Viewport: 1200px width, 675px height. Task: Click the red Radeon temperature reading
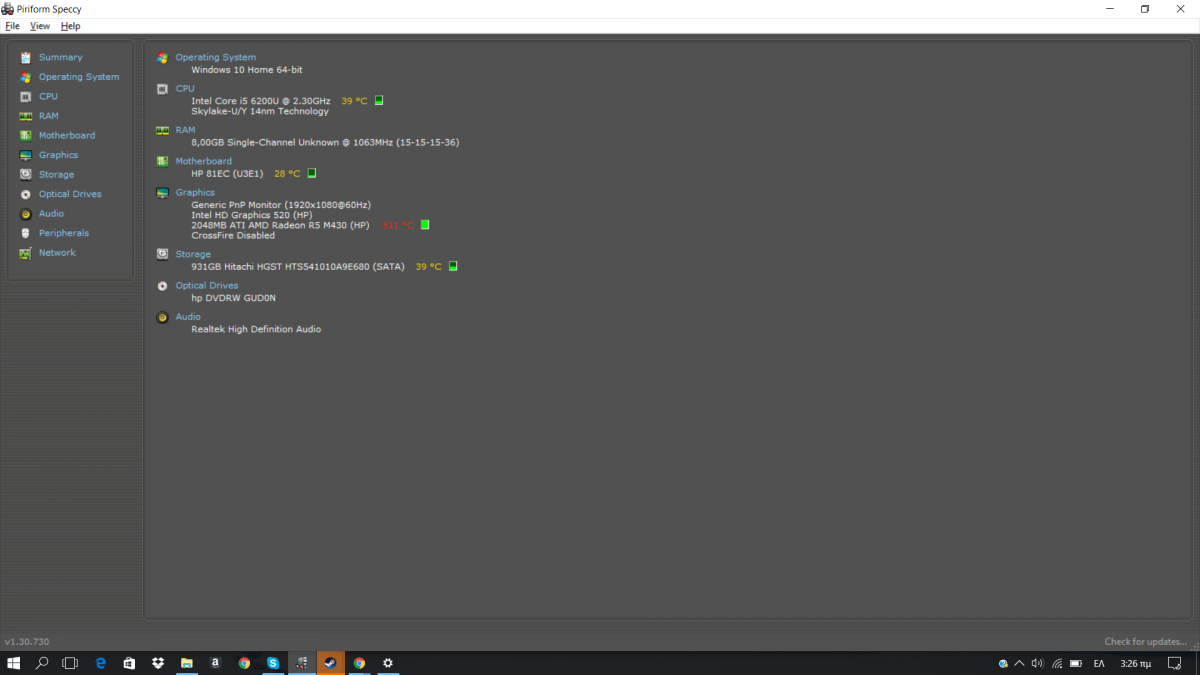(x=398, y=225)
